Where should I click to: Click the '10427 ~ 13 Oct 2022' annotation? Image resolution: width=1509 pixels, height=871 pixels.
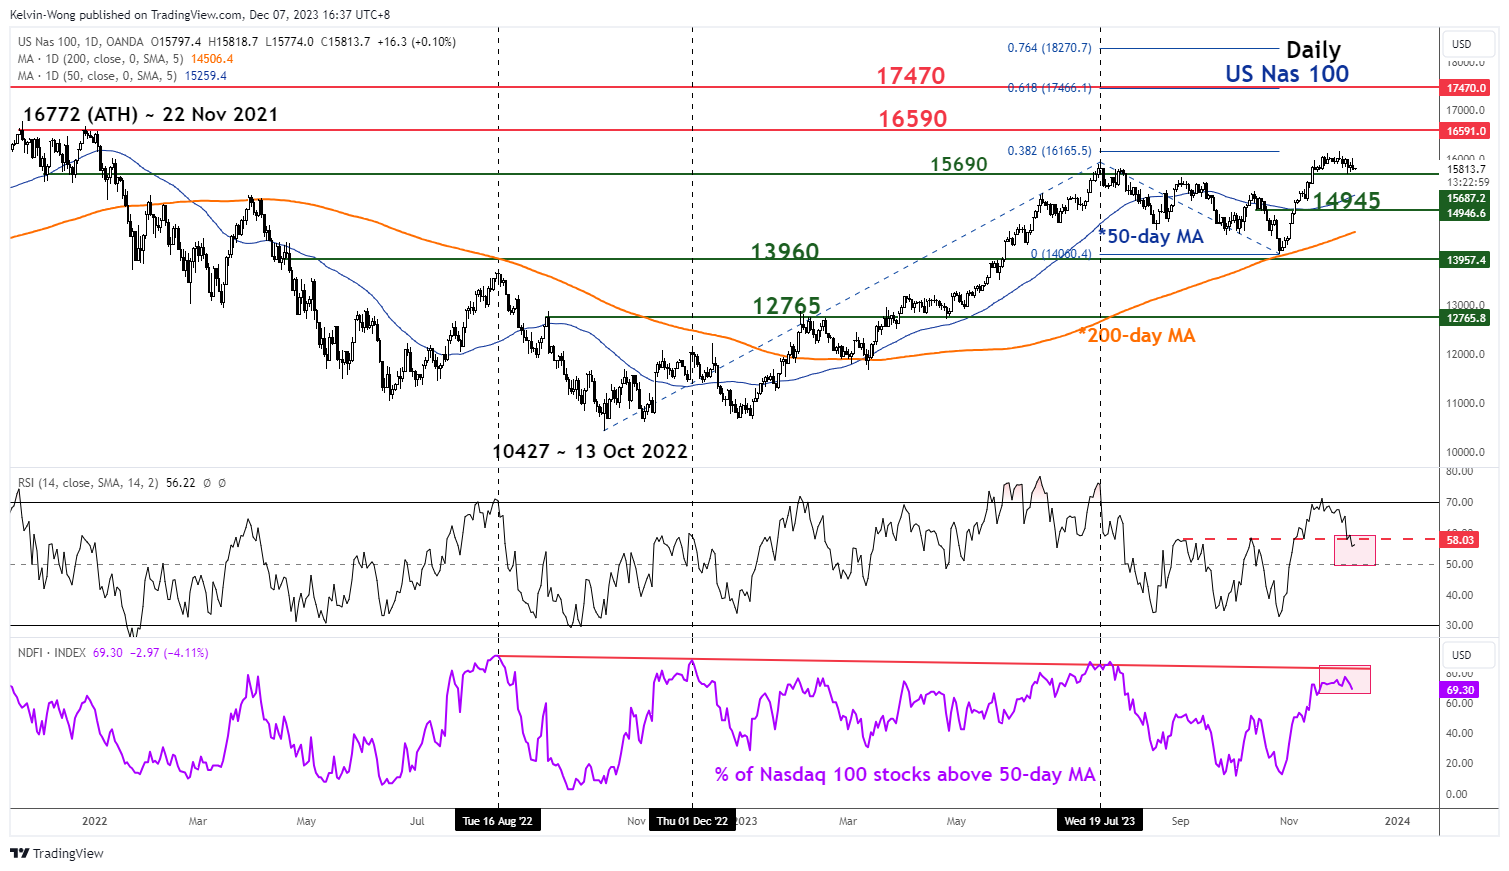pyautogui.click(x=590, y=451)
